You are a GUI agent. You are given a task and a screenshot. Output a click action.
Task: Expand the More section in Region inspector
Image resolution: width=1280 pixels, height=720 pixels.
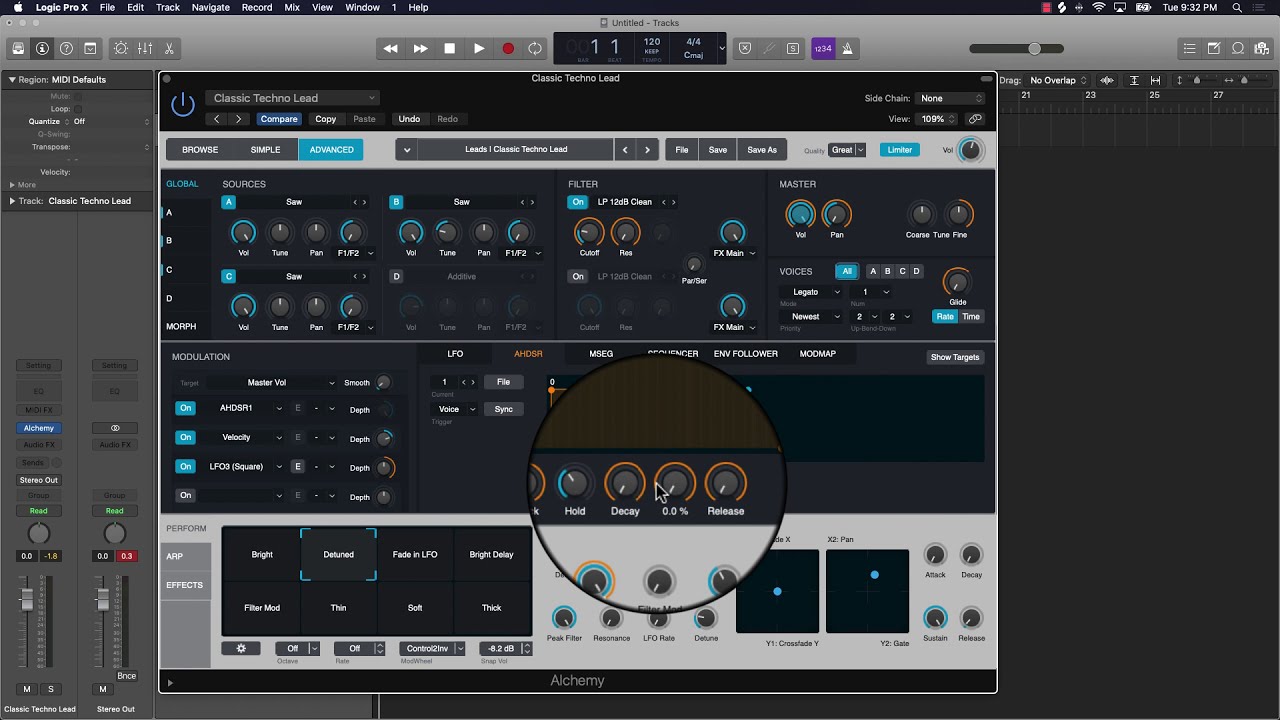click(x=22, y=185)
